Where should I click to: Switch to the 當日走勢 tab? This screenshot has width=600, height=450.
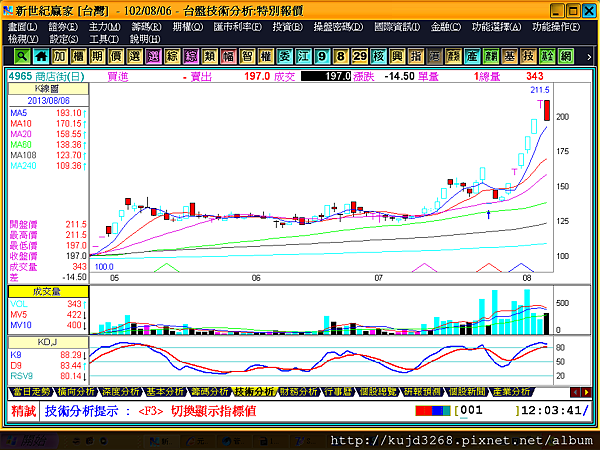(32, 391)
